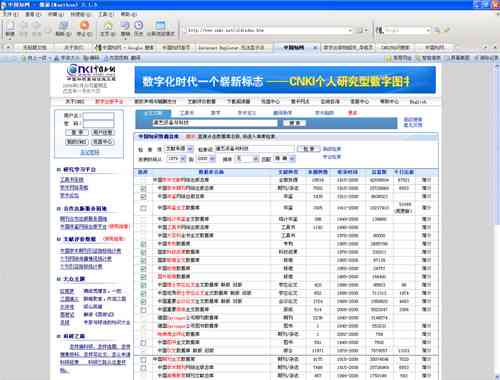This screenshot has height=380, width=500.
Task: Toggle the checkbox for 中国年鉴网络出版总库 row
Action: (x=143, y=197)
